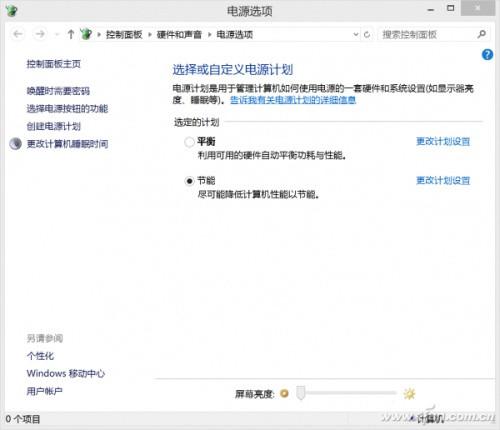Open help with the blue question mark
The height and width of the screenshot is (430, 500).
pos(487,54)
